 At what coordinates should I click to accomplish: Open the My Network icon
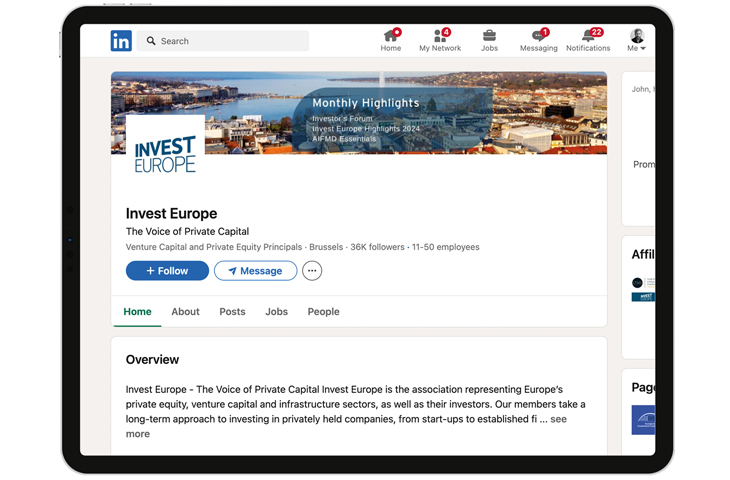(x=440, y=41)
